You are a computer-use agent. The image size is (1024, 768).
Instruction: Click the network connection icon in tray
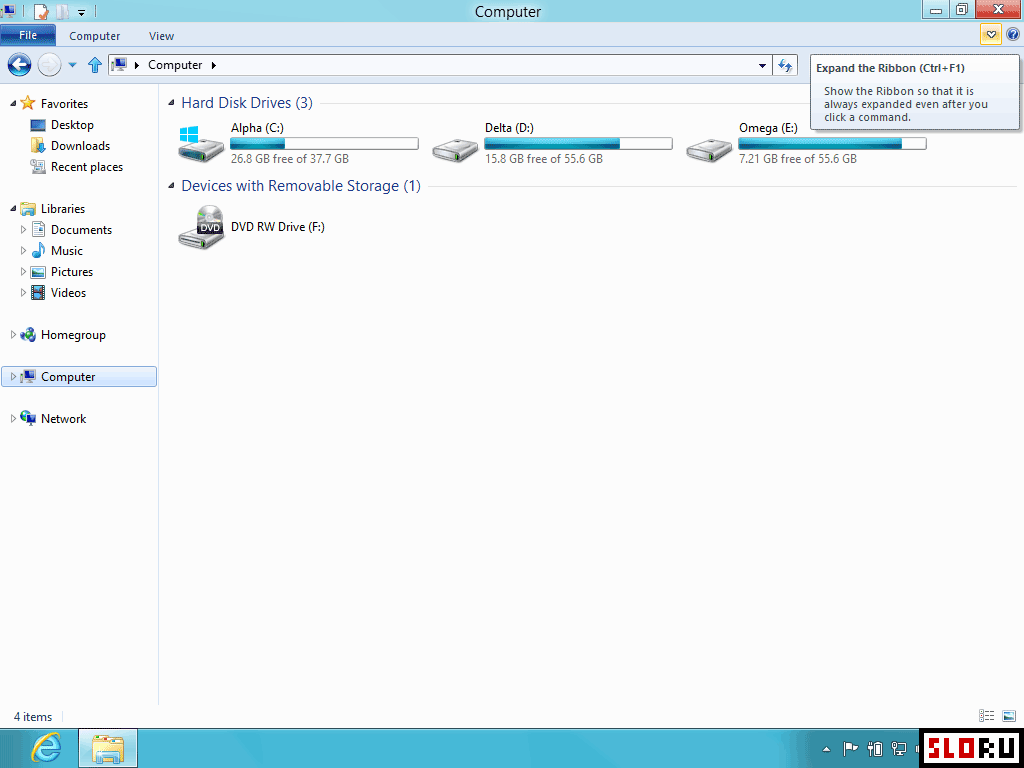pos(899,748)
